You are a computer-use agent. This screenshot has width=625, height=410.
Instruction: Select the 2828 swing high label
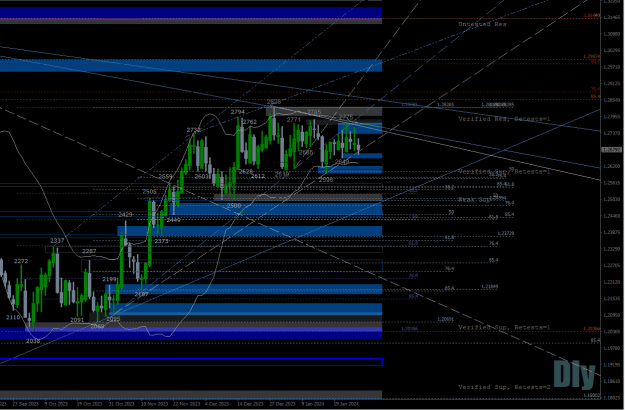[x=273, y=102]
